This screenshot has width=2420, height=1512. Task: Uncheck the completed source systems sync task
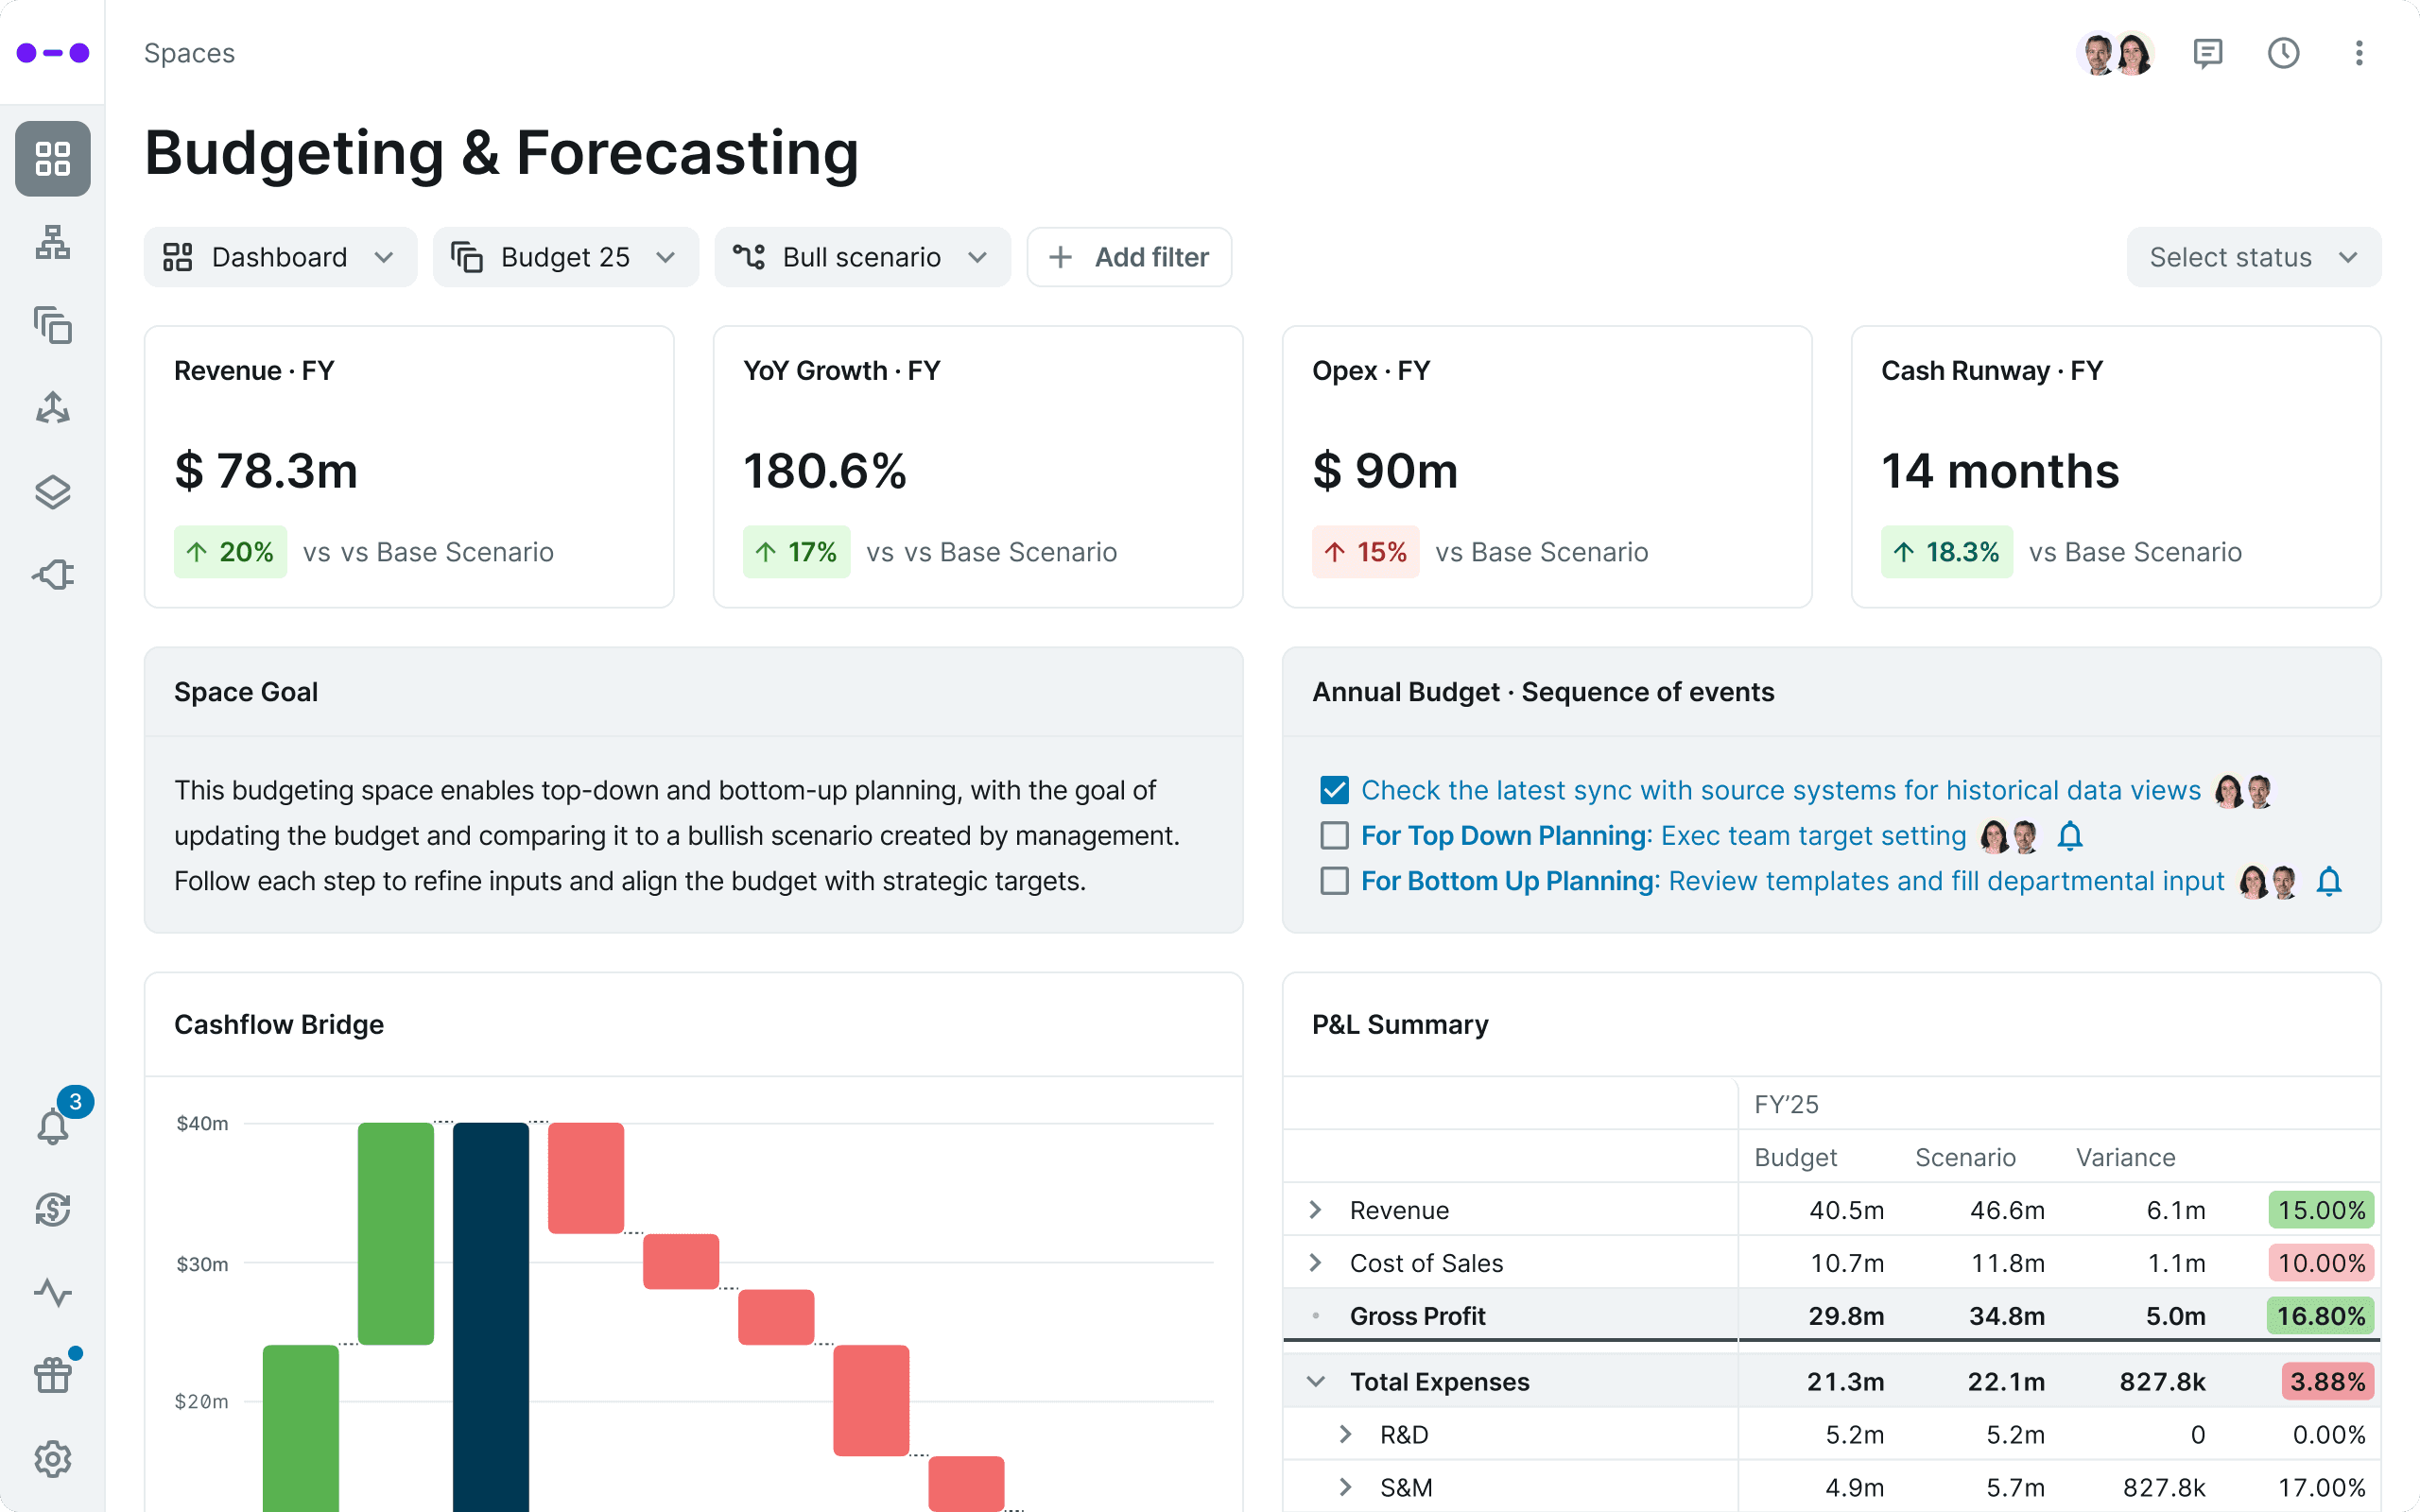(x=1334, y=789)
